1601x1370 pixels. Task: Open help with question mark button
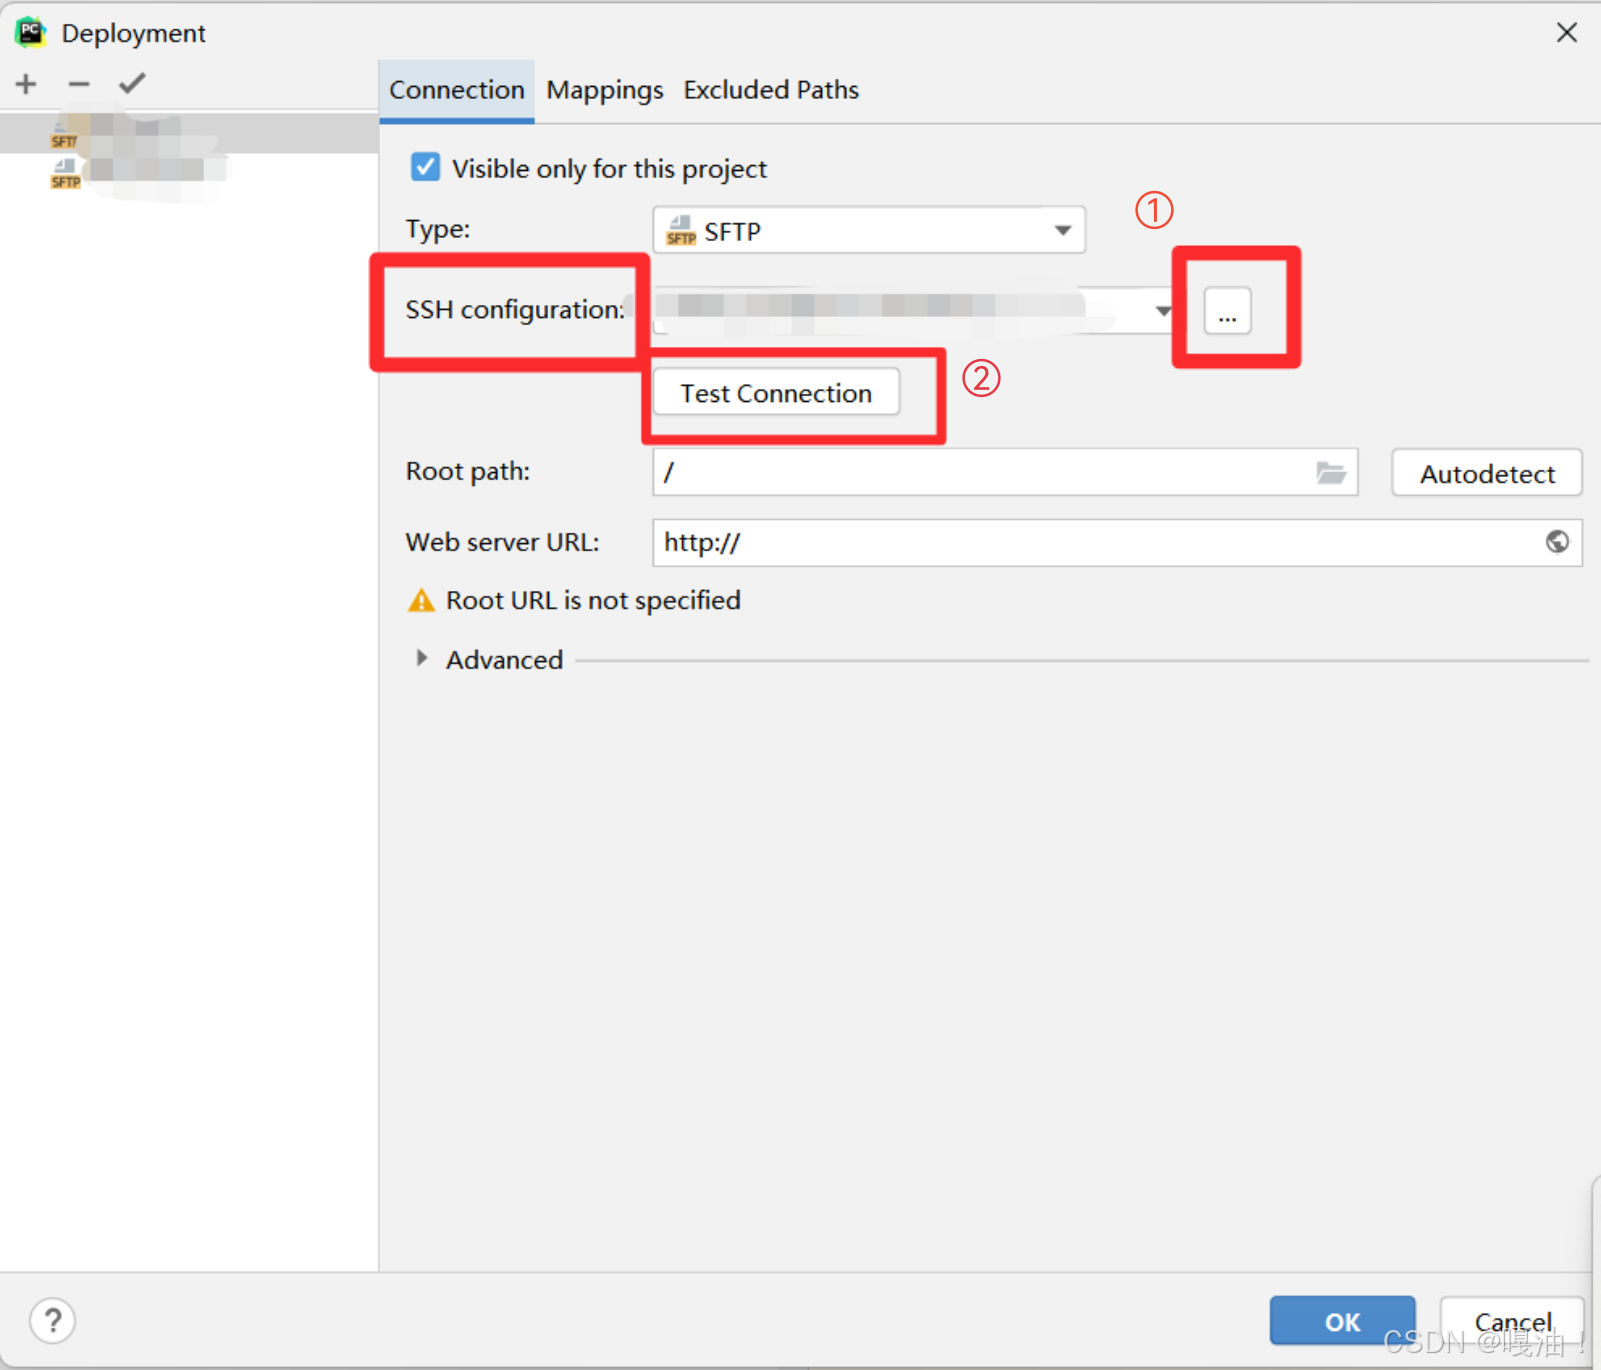(x=53, y=1321)
